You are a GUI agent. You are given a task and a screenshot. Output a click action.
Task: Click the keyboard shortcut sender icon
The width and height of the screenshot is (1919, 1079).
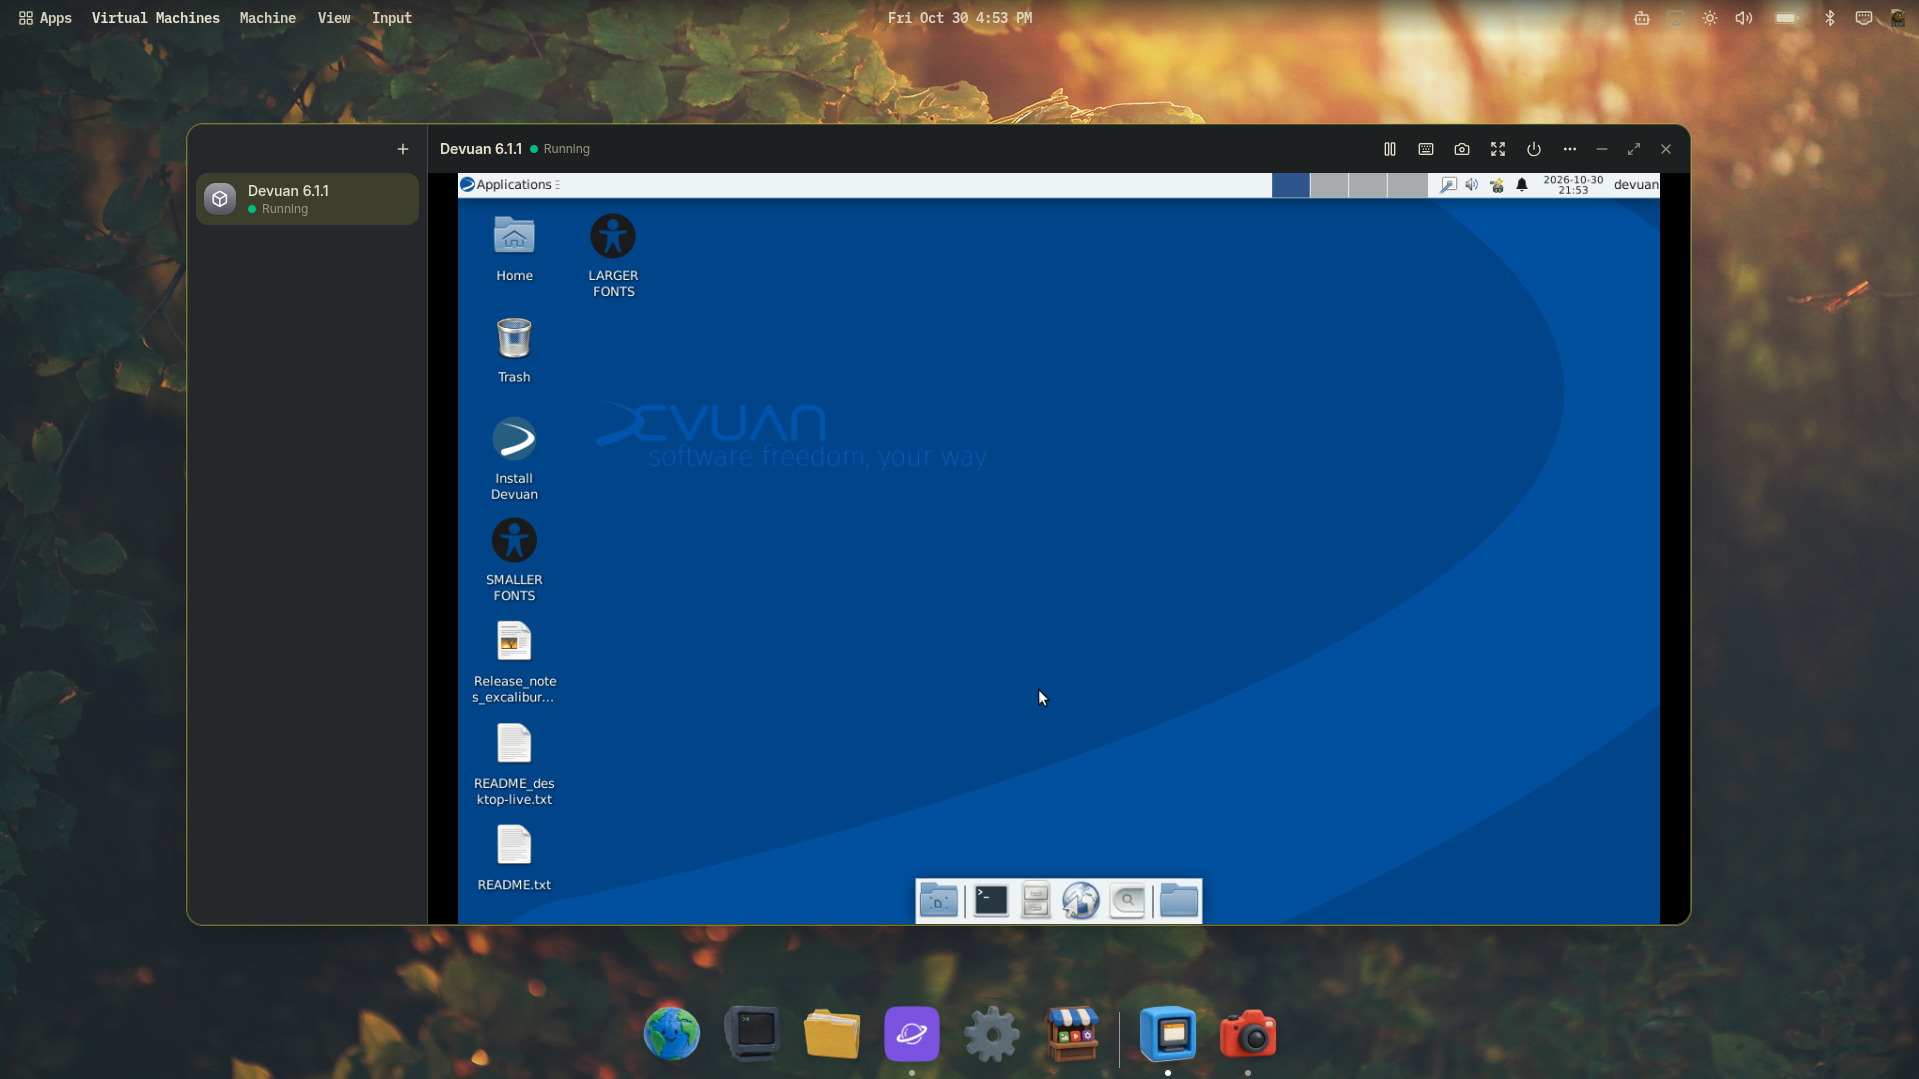(x=1426, y=149)
